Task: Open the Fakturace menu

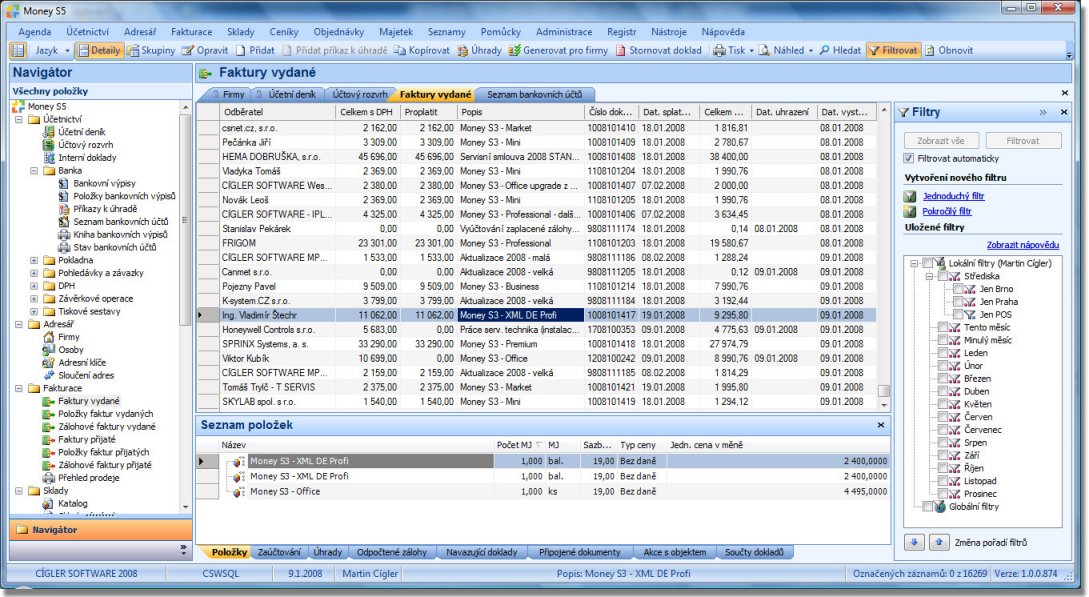Action: pos(192,31)
